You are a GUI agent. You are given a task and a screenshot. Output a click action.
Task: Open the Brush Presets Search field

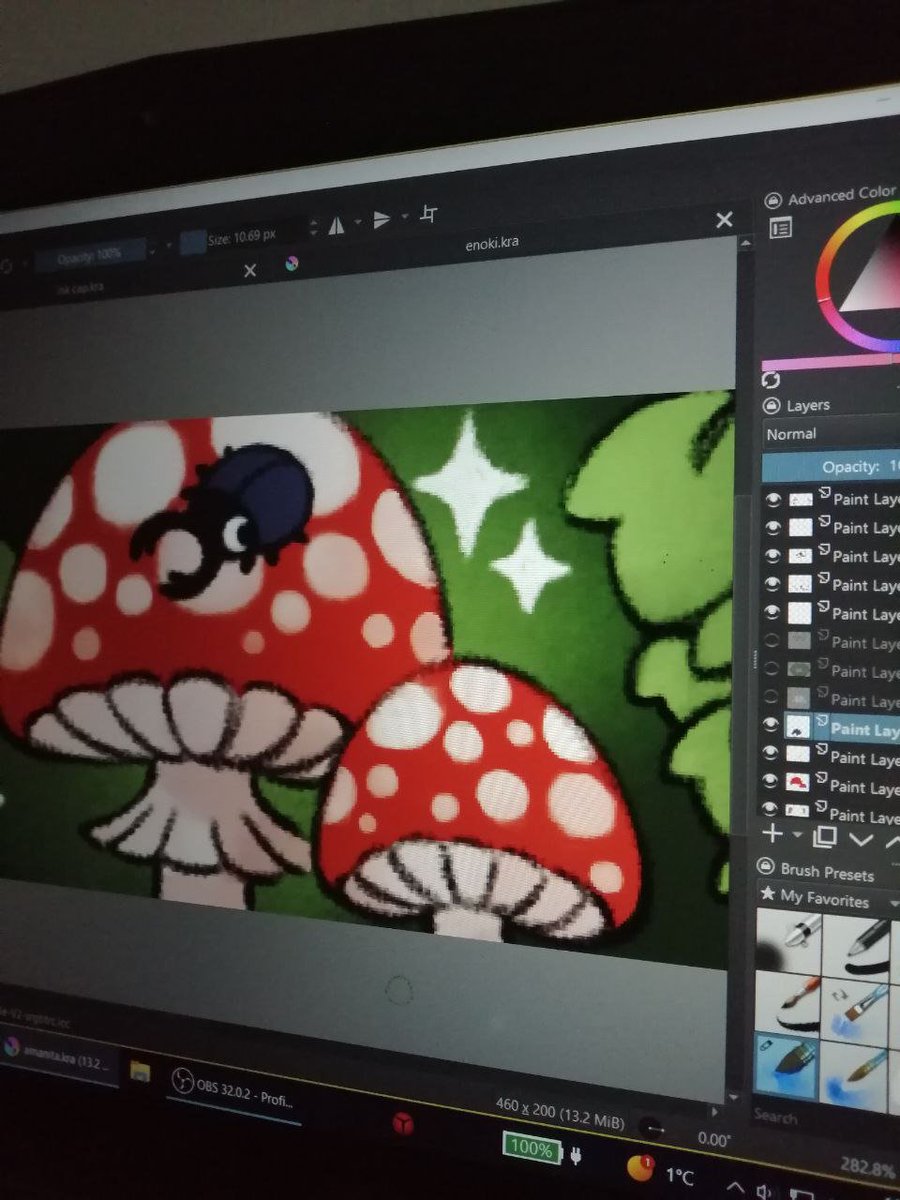[790, 1118]
